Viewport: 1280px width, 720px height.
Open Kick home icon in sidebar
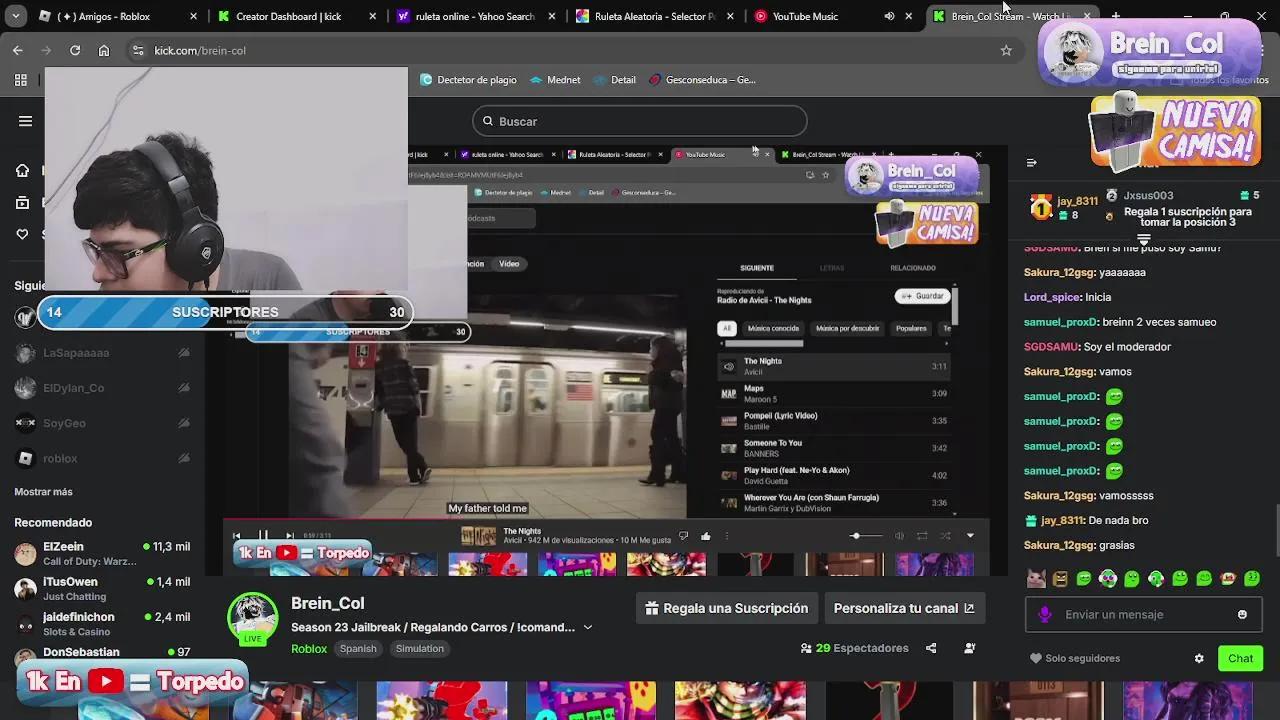click(22, 171)
